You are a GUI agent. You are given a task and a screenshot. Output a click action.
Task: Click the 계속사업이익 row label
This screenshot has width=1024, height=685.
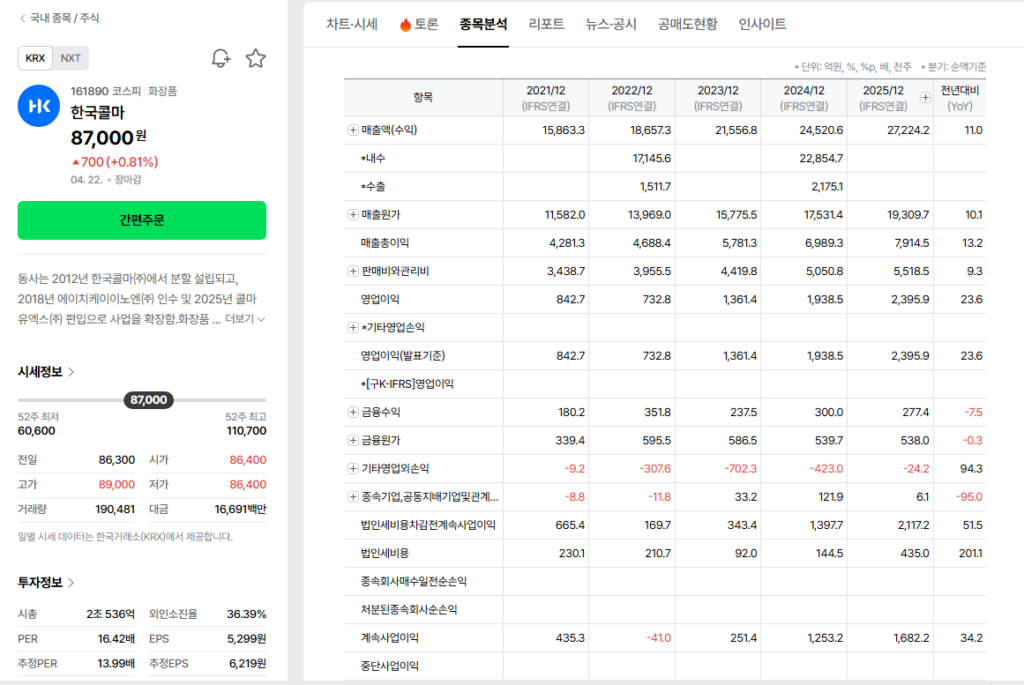click(x=390, y=638)
